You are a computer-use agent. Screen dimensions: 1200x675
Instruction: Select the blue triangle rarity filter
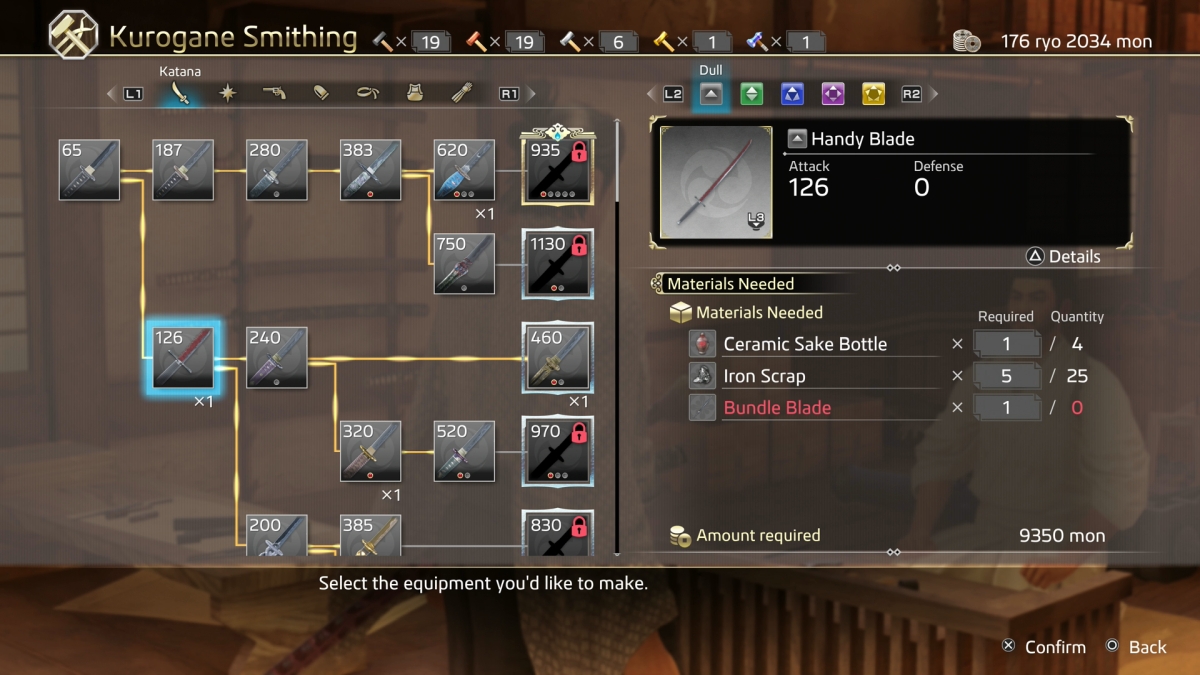coord(792,94)
